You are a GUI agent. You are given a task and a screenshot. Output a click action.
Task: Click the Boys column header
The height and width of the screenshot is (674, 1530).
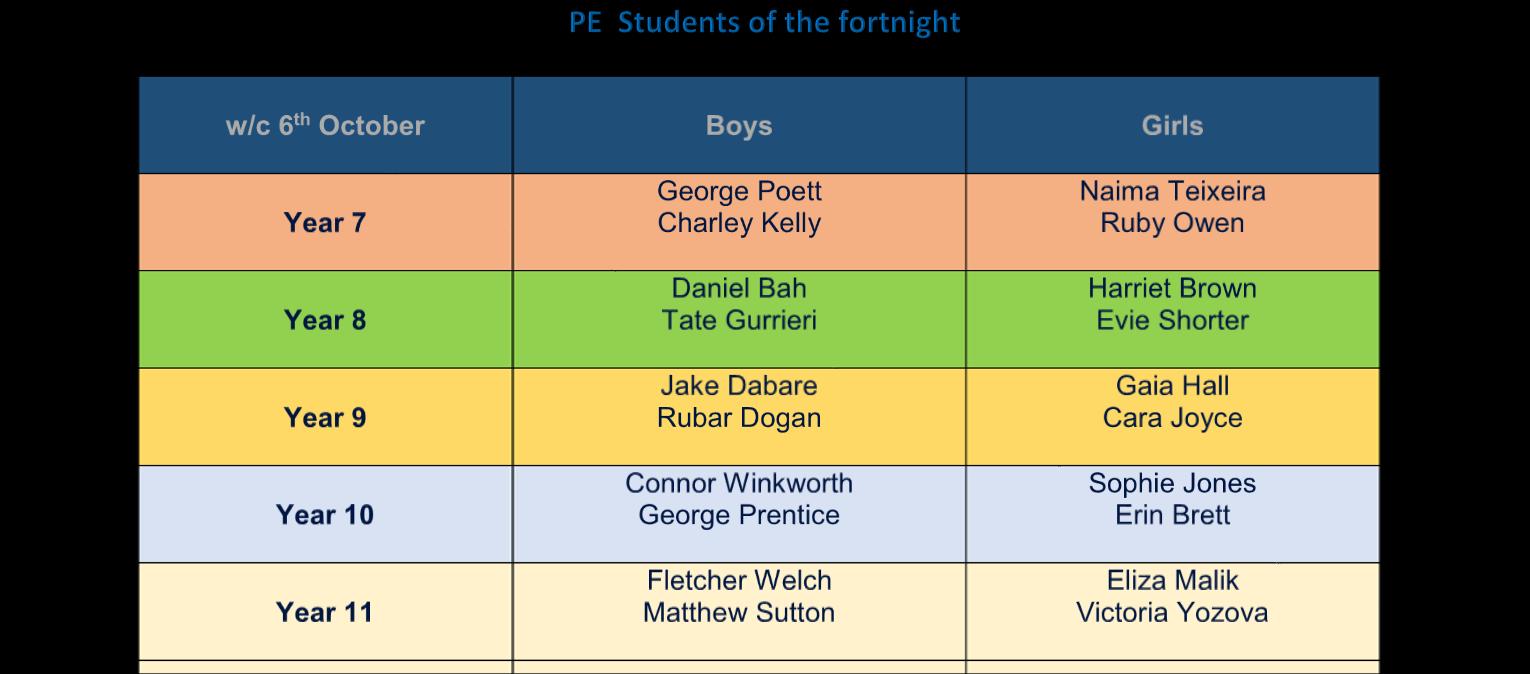pos(739,126)
